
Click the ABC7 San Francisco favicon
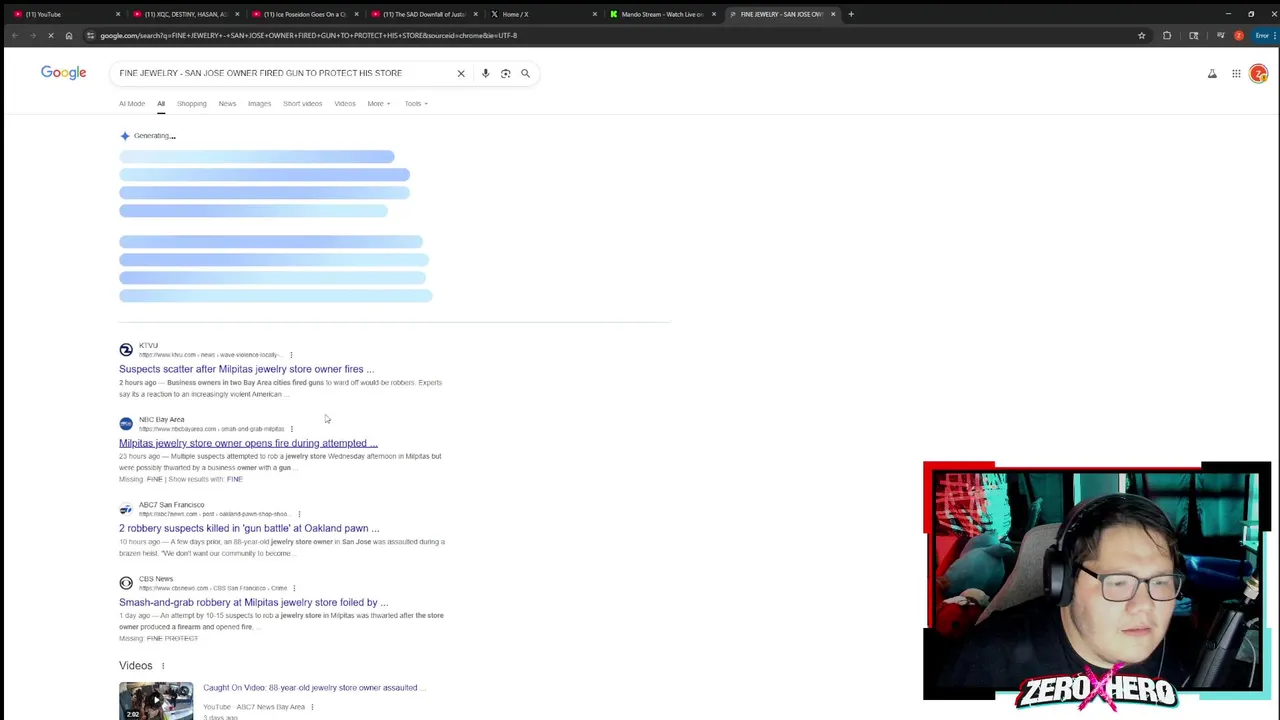(x=126, y=509)
